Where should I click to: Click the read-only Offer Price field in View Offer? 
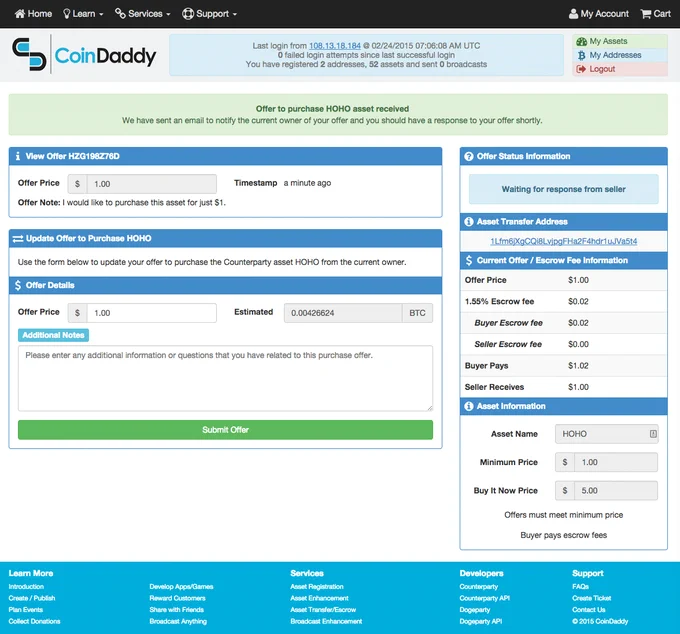tap(151, 184)
